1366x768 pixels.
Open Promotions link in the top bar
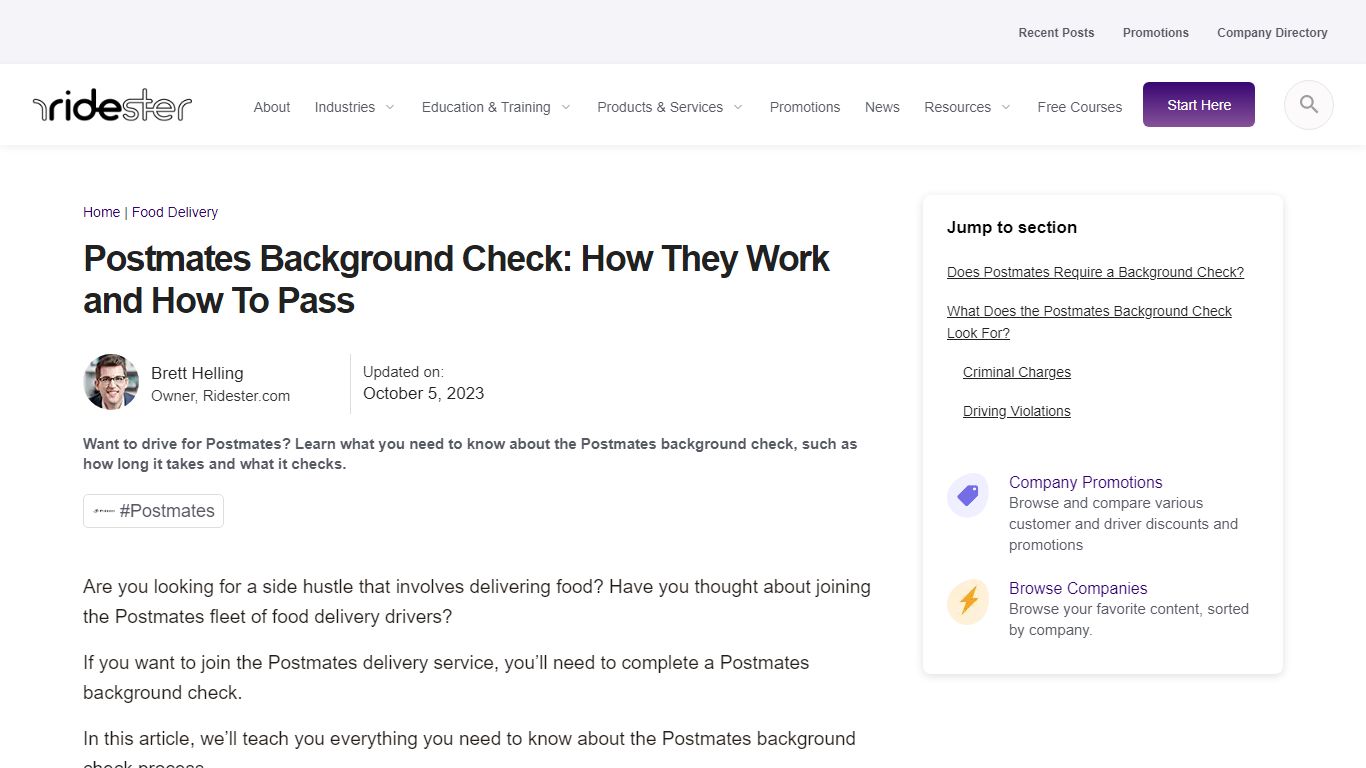[x=1156, y=33]
